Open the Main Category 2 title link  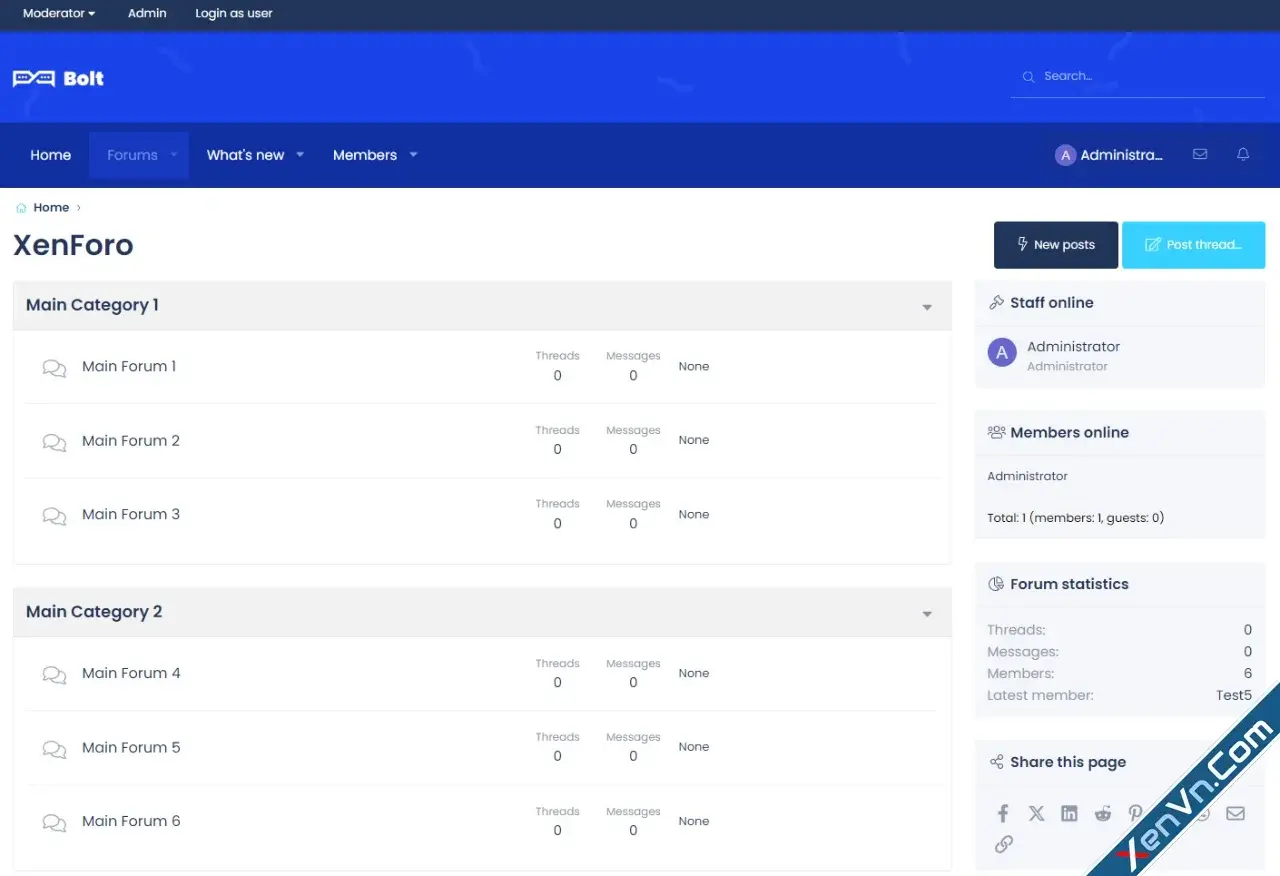[x=94, y=612]
